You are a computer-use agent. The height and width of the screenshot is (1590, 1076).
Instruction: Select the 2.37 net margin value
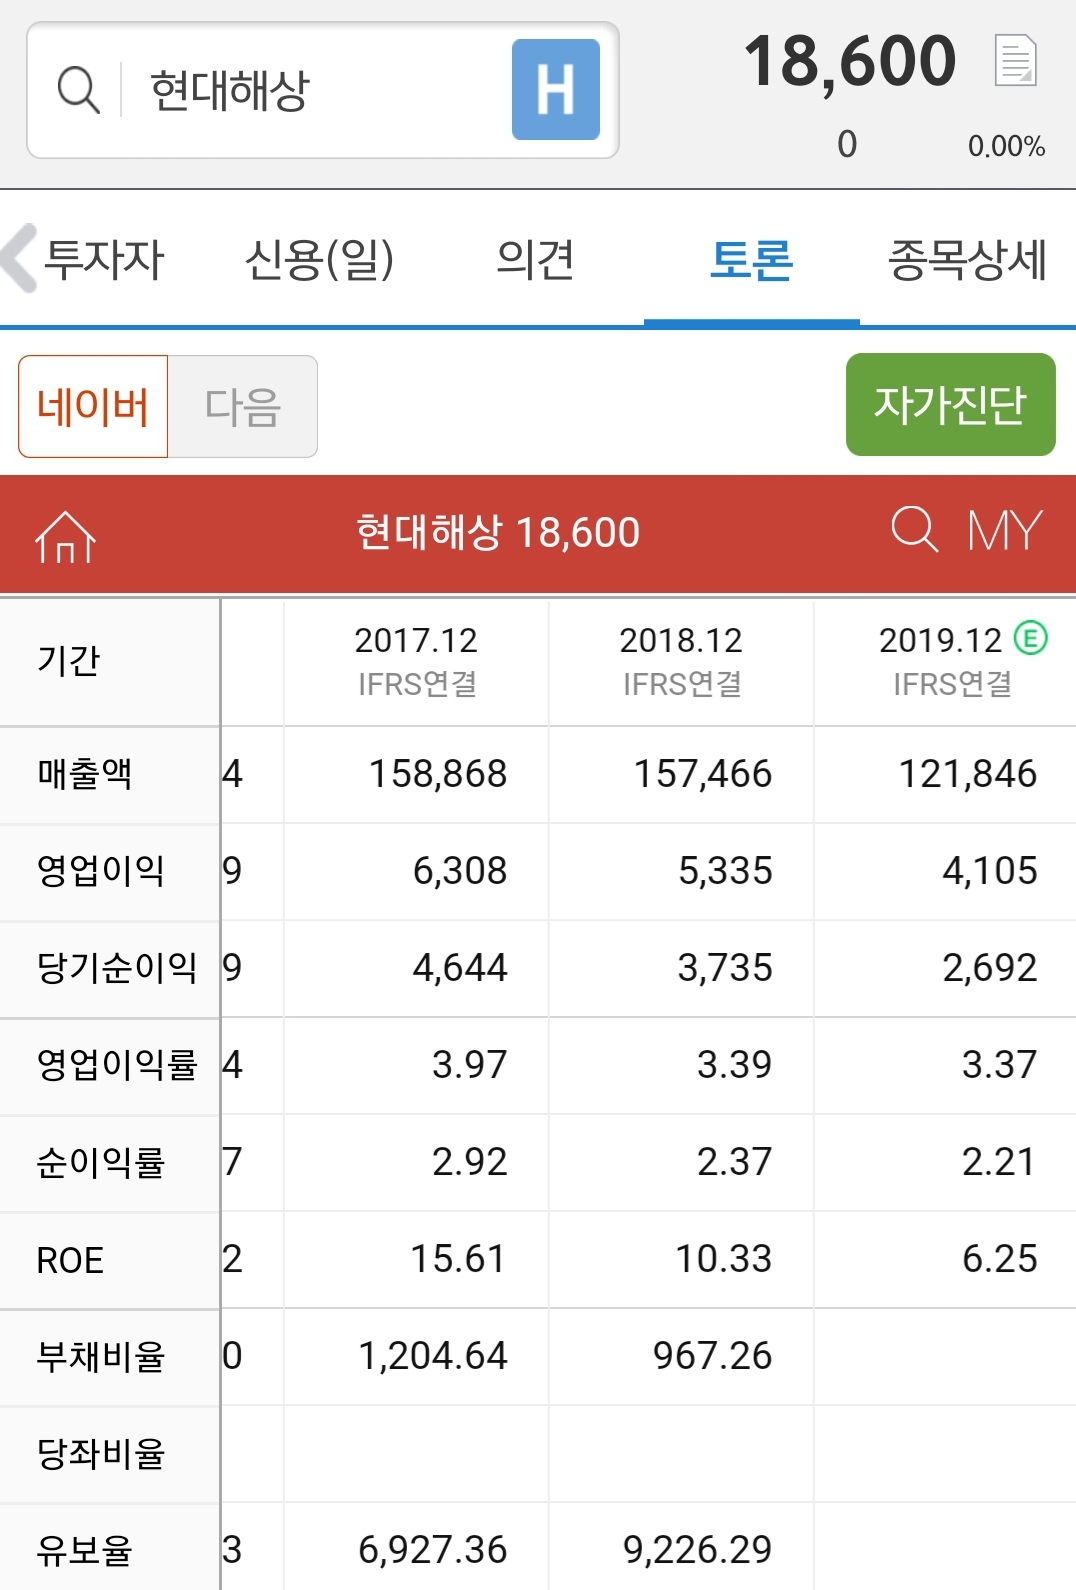pos(735,1162)
